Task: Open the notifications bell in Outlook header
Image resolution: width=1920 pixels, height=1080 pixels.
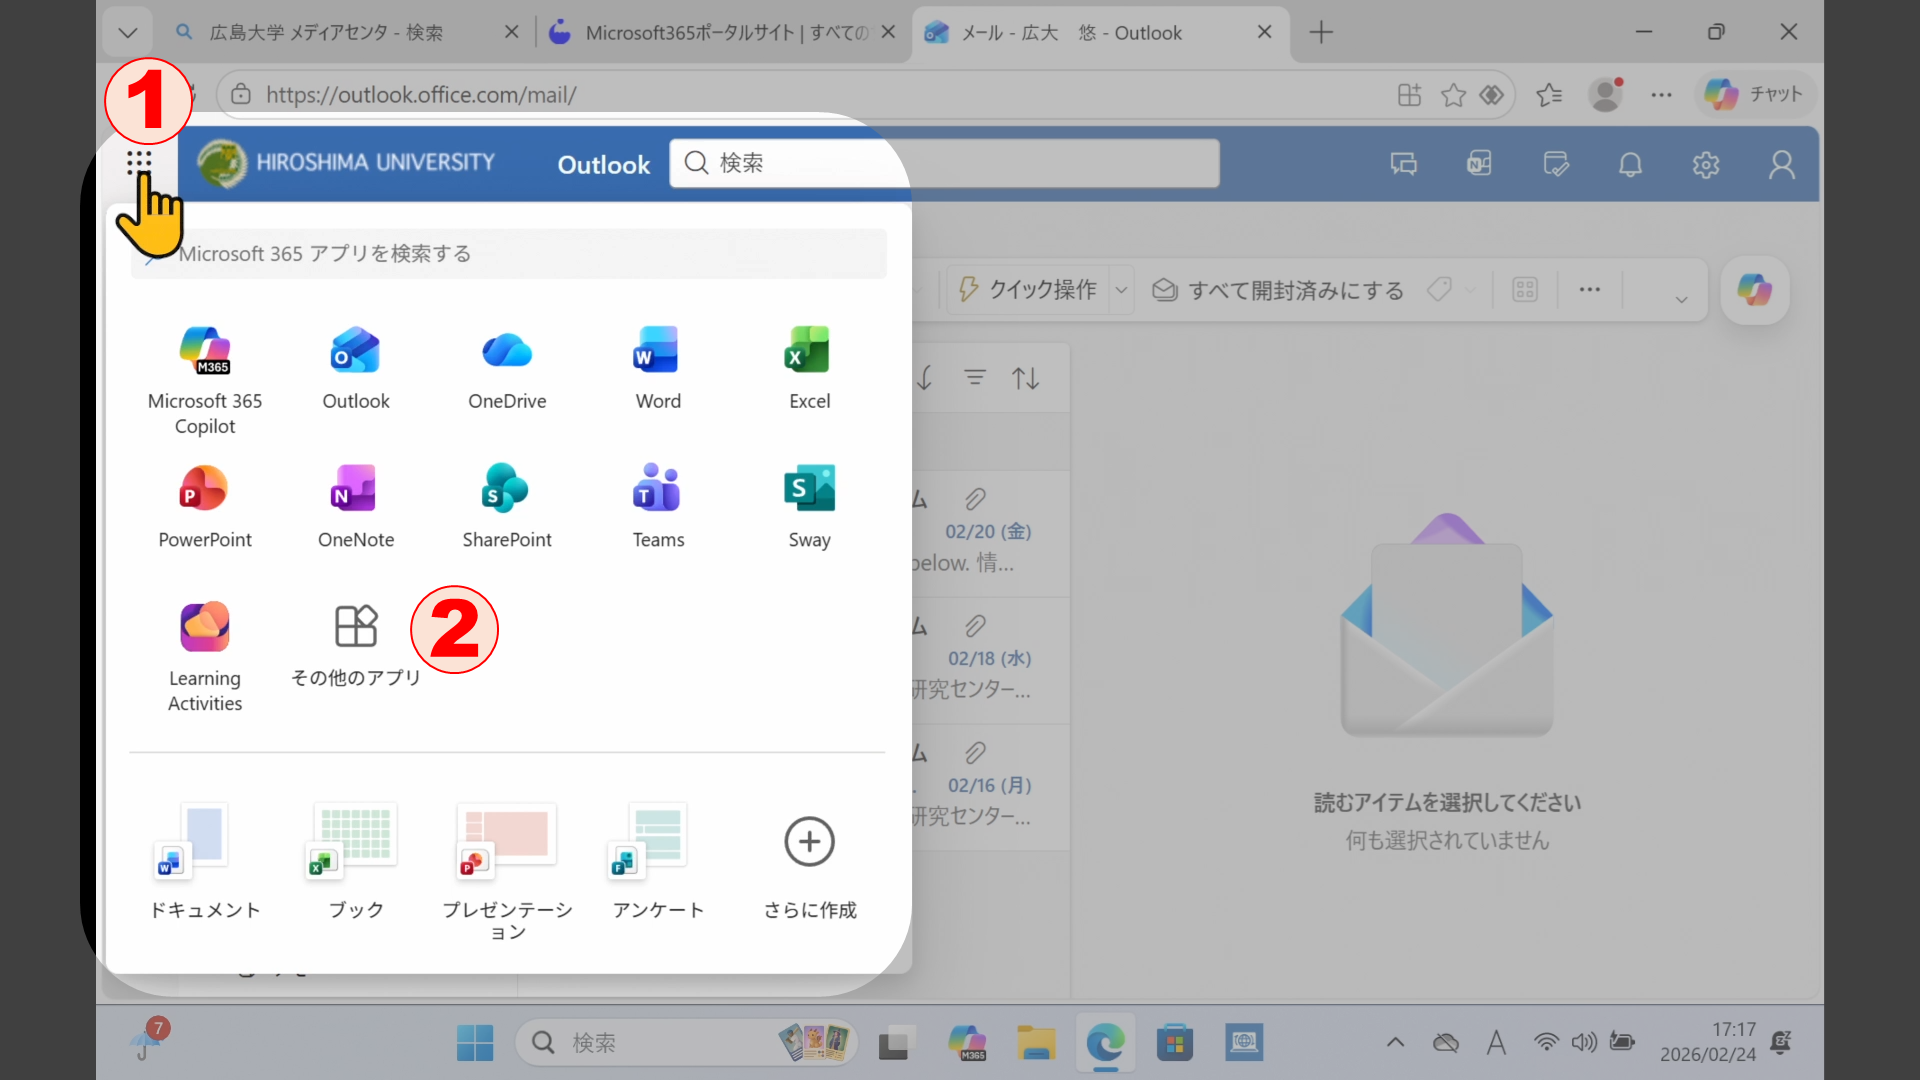Action: tap(1629, 164)
